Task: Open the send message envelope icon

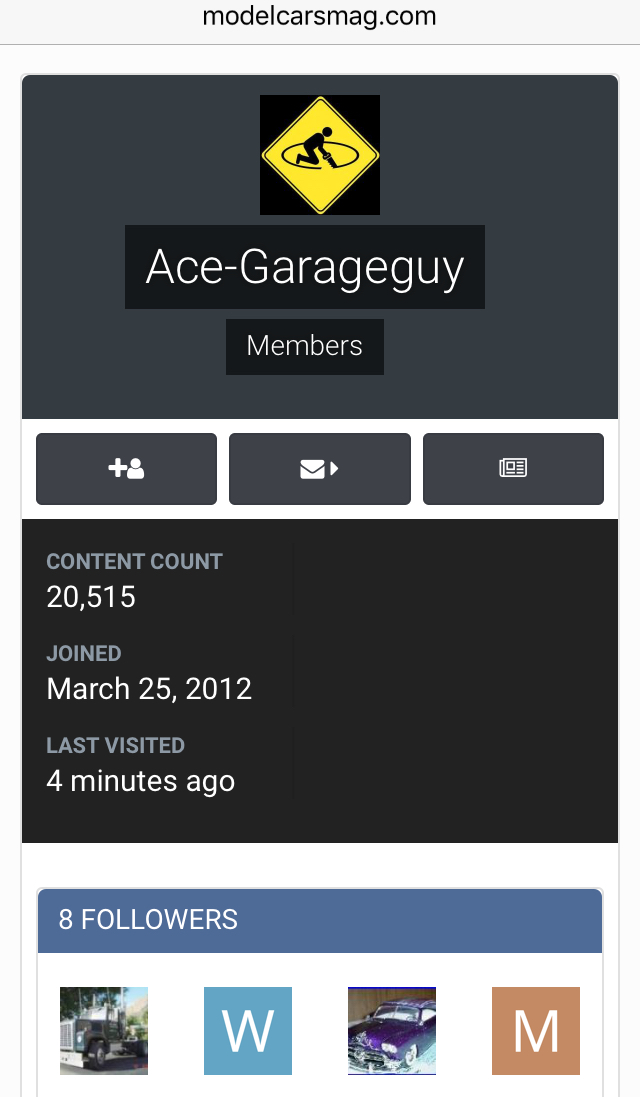Action: (x=320, y=469)
